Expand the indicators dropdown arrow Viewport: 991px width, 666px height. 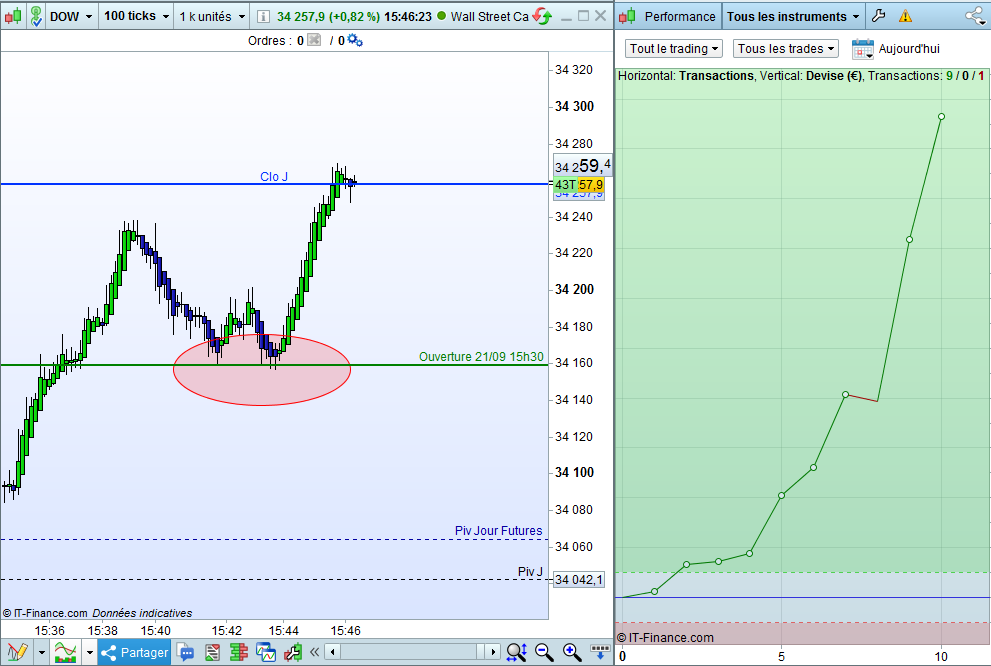click(x=90, y=652)
